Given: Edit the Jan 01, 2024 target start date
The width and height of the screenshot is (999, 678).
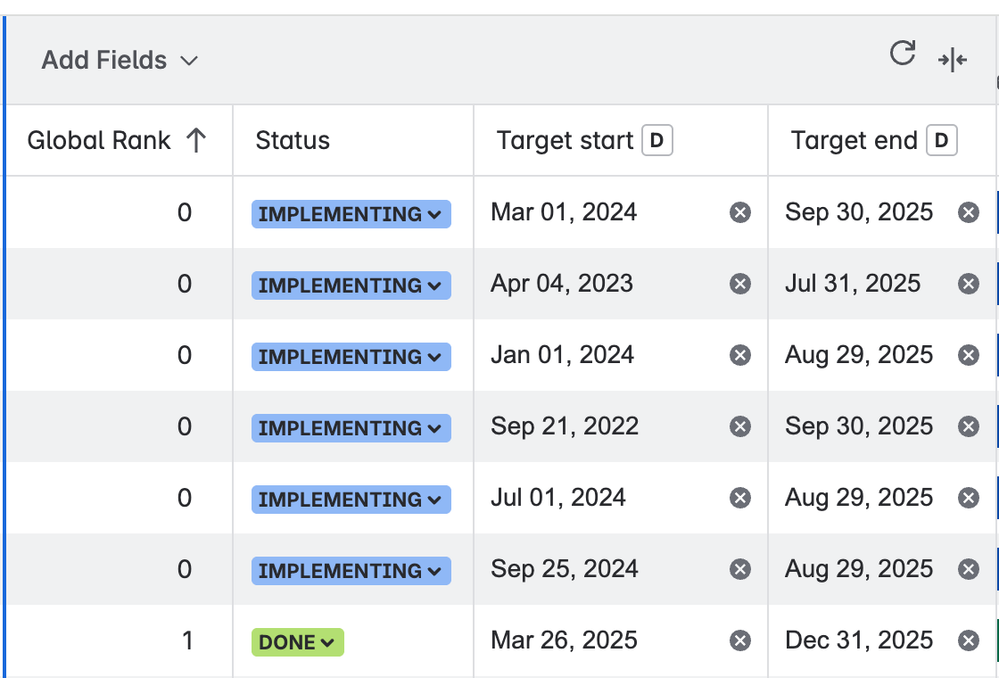Looking at the screenshot, I should [562, 356].
